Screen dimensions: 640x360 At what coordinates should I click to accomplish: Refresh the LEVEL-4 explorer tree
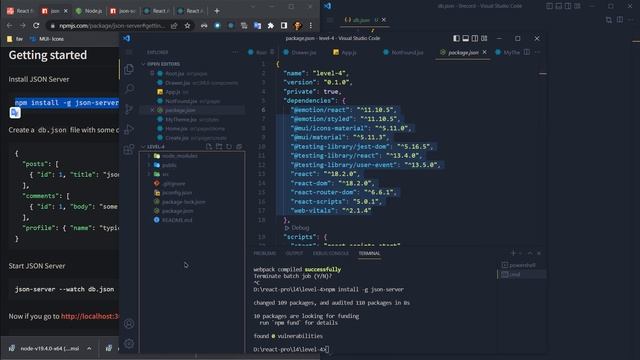point(229,147)
